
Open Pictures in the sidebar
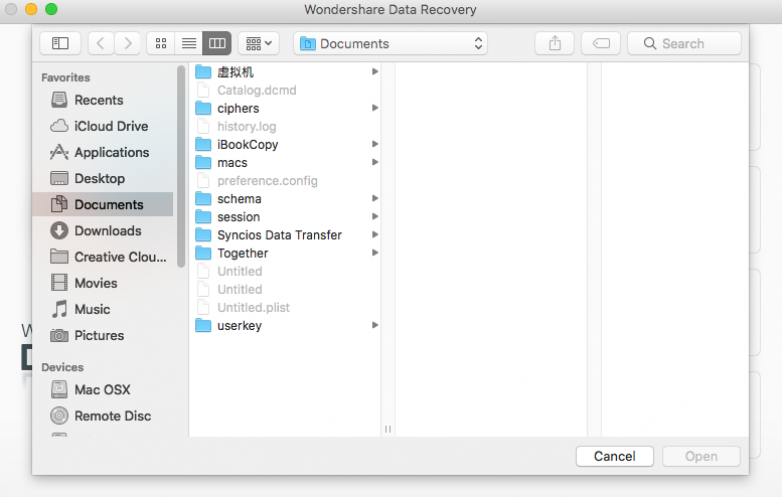pyautogui.click(x=105, y=335)
